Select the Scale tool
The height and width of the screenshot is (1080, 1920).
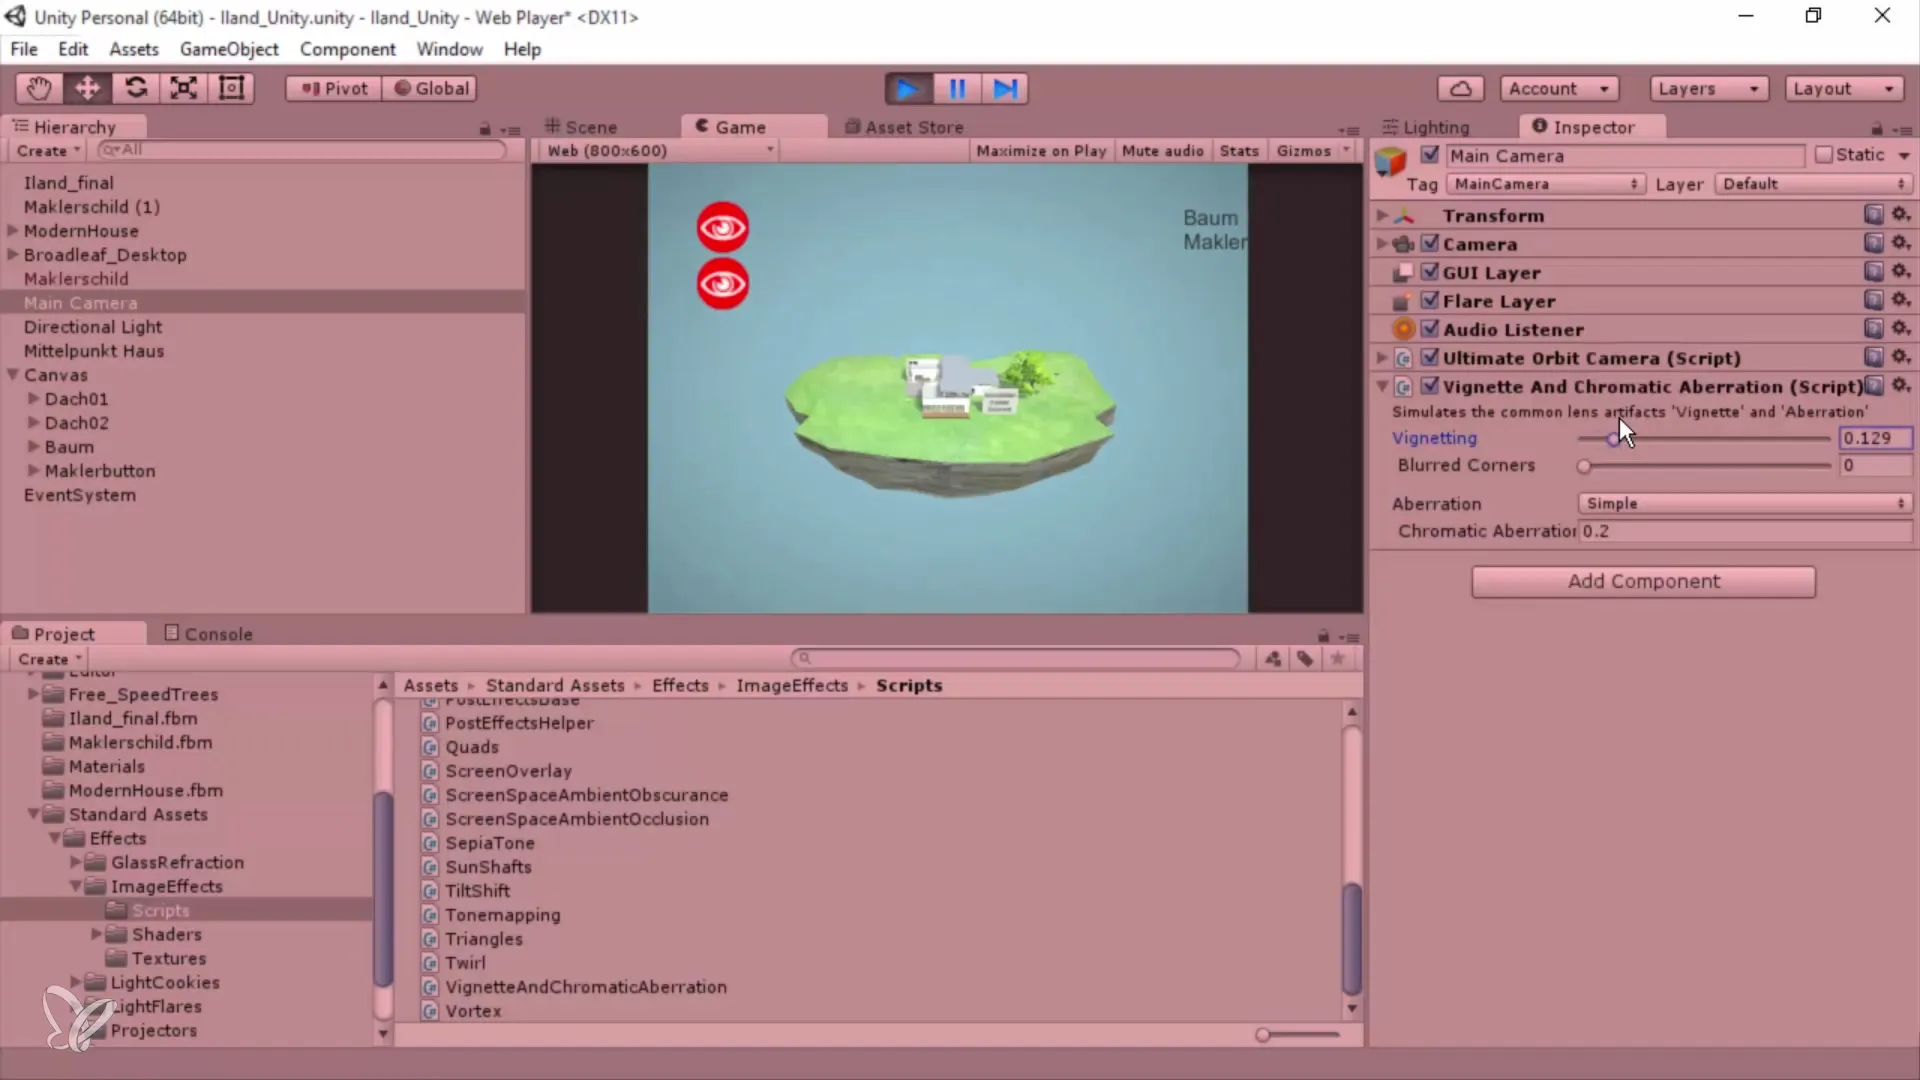(183, 88)
